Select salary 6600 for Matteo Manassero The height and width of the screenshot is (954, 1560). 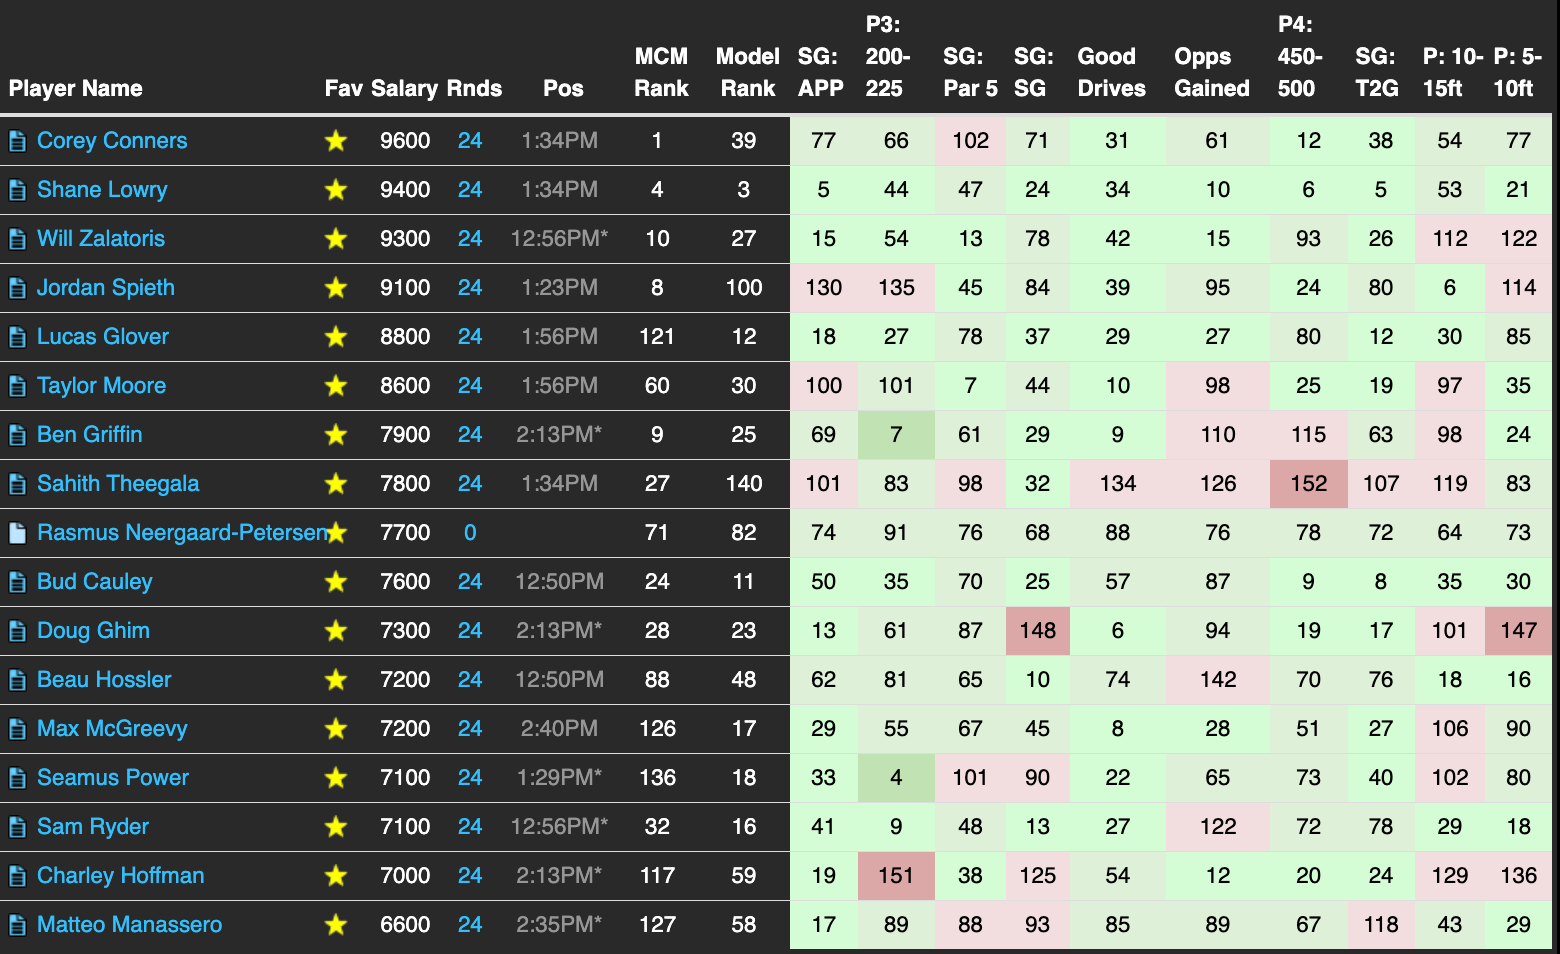click(x=405, y=925)
